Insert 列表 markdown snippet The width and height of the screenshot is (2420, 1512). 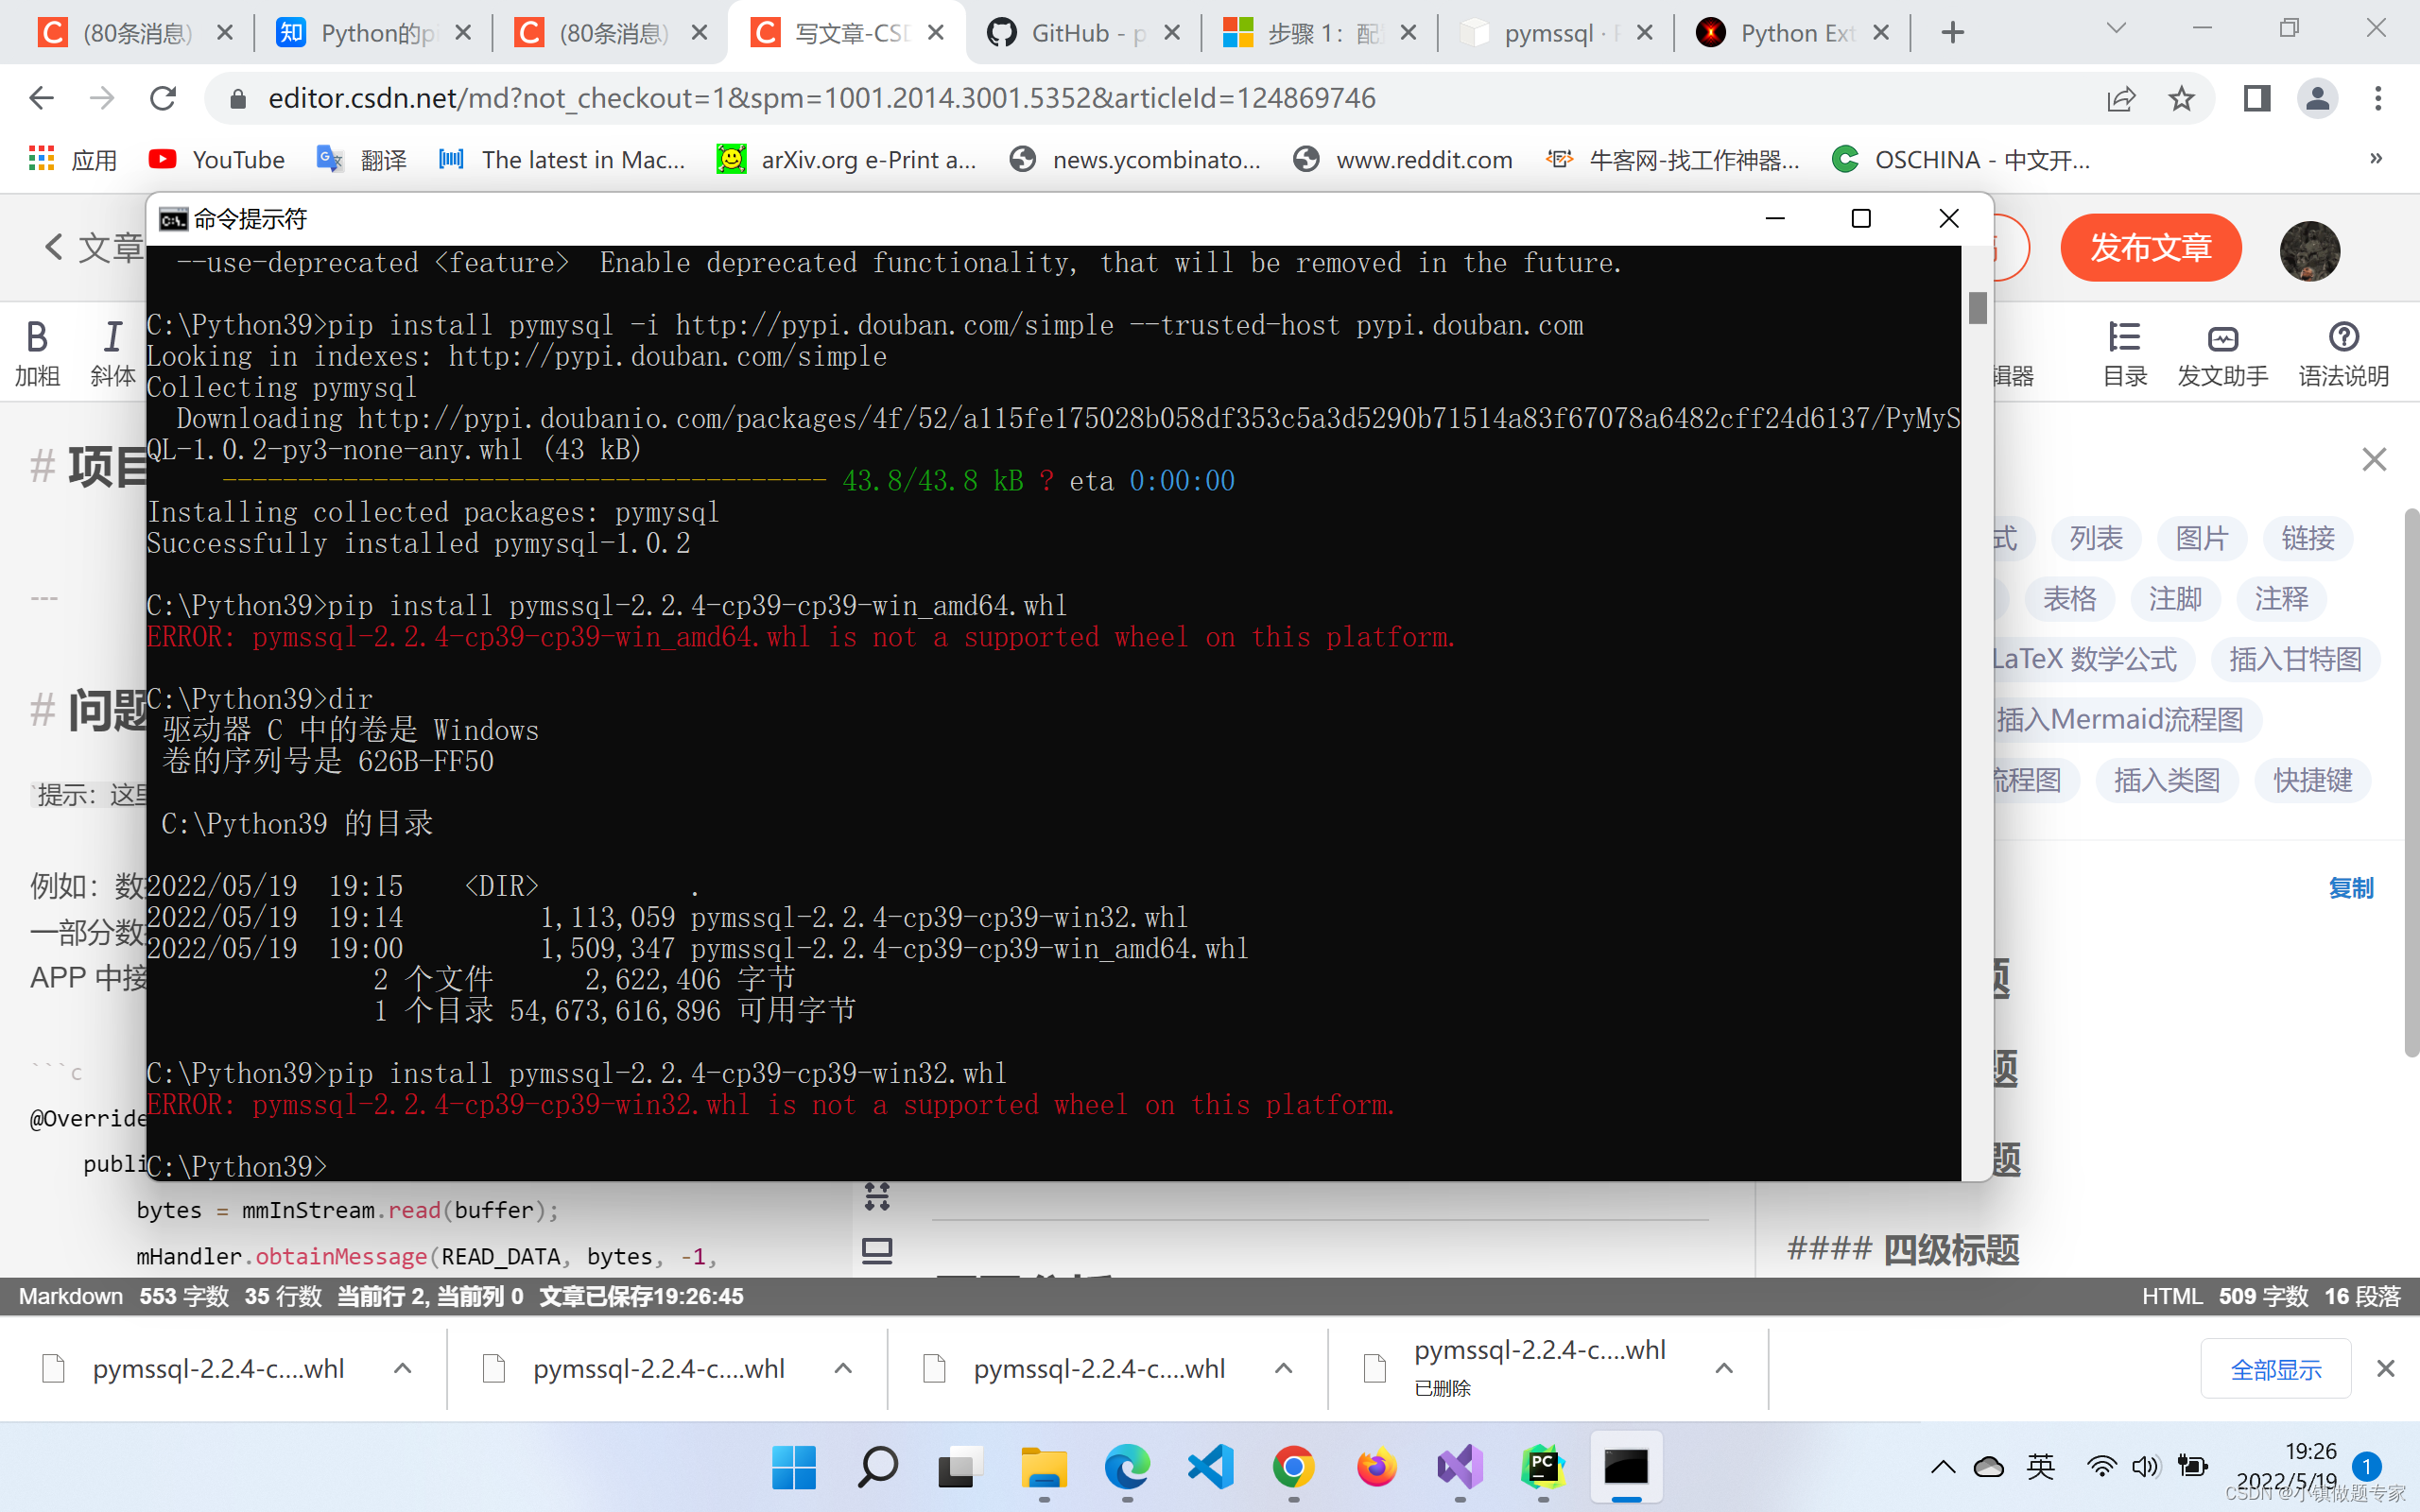click(2096, 539)
